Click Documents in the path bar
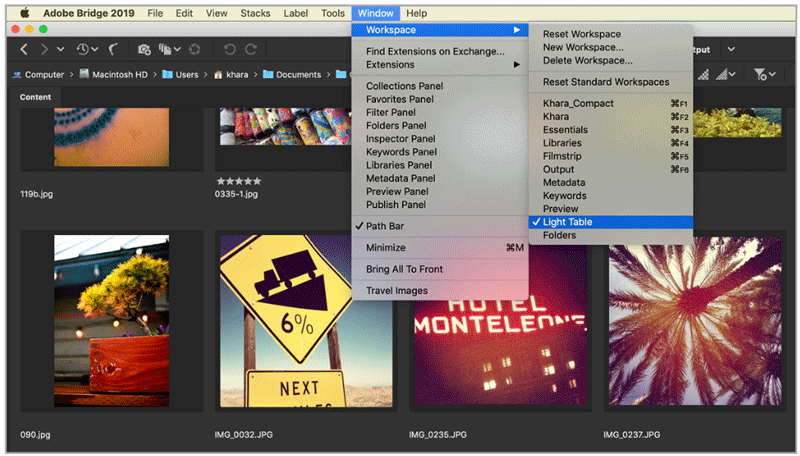The width and height of the screenshot is (800, 456). click(x=292, y=74)
